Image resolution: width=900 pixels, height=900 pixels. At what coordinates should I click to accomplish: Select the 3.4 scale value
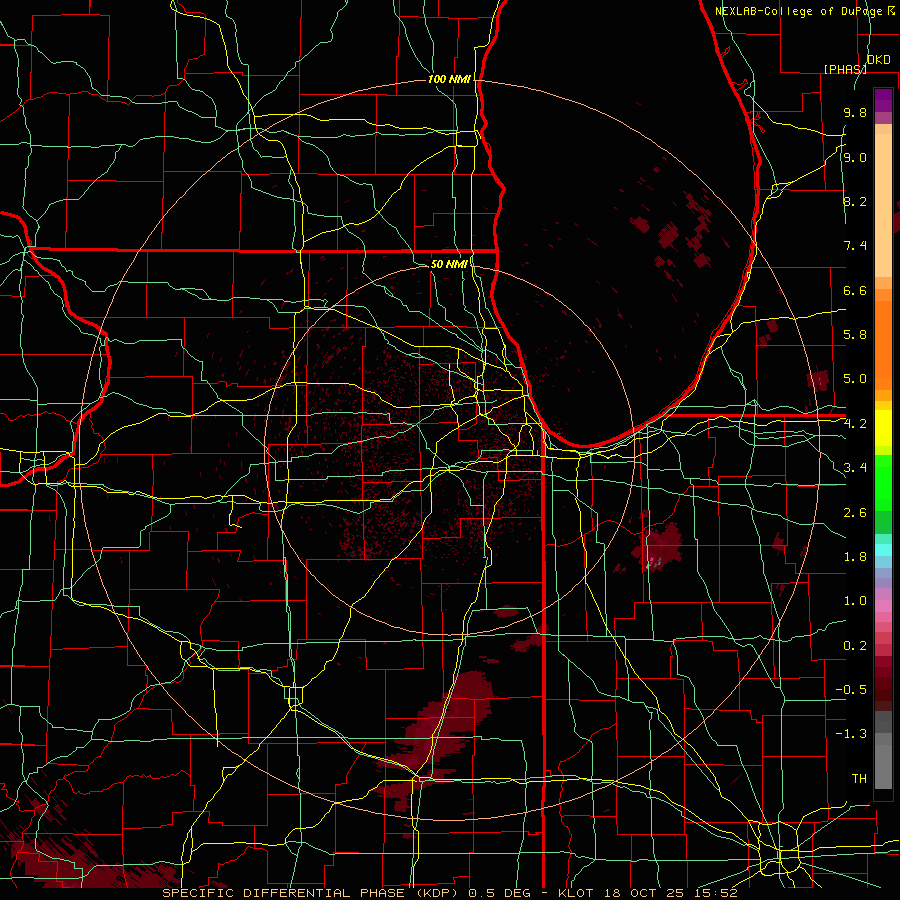point(855,468)
